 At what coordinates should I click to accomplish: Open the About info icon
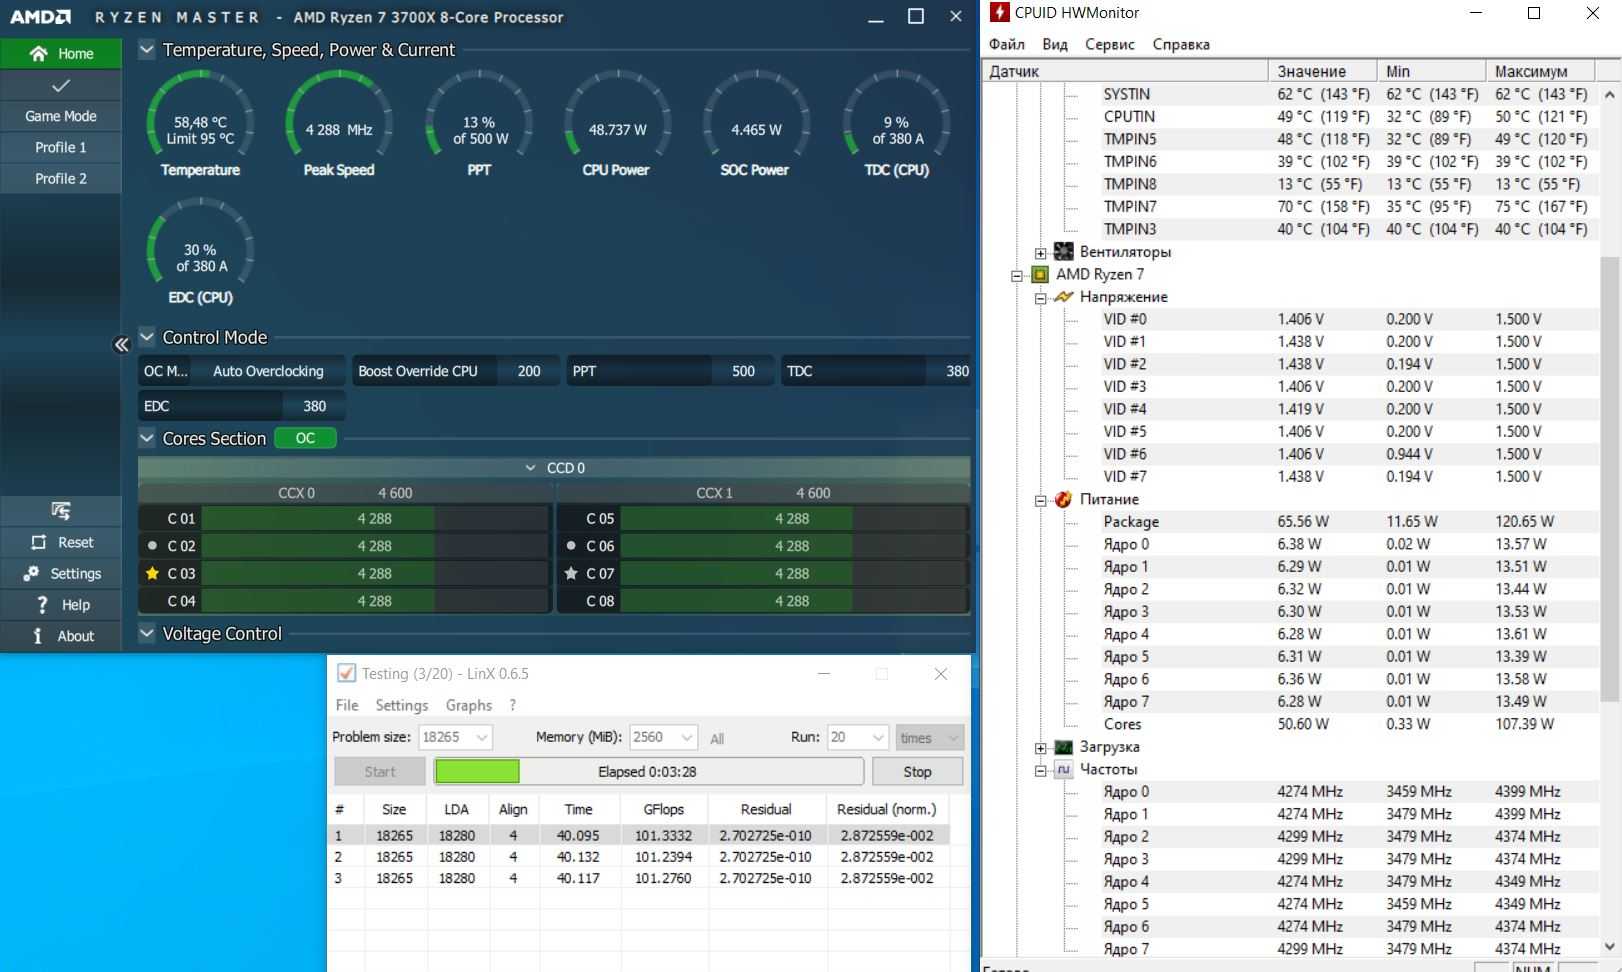click(x=38, y=636)
